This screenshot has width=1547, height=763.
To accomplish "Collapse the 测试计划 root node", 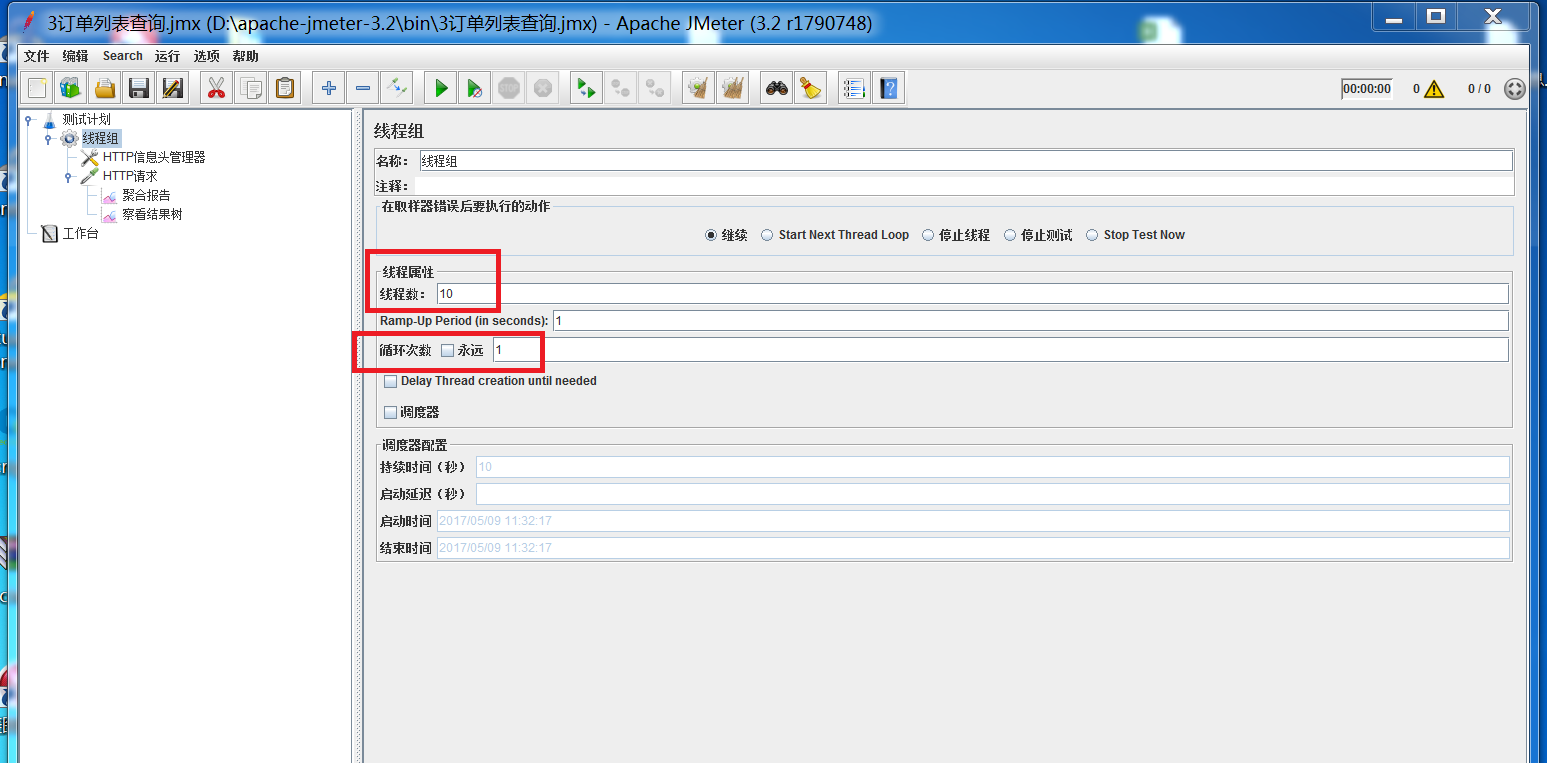I will click(x=28, y=120).
